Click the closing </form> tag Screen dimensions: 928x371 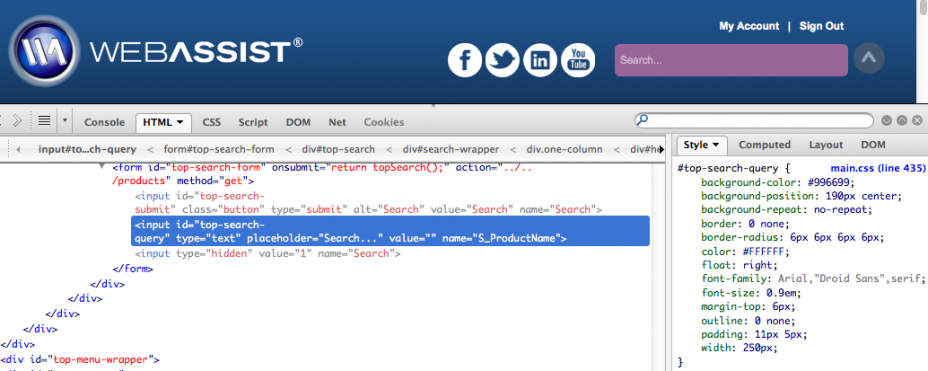(x=132, y=269)
